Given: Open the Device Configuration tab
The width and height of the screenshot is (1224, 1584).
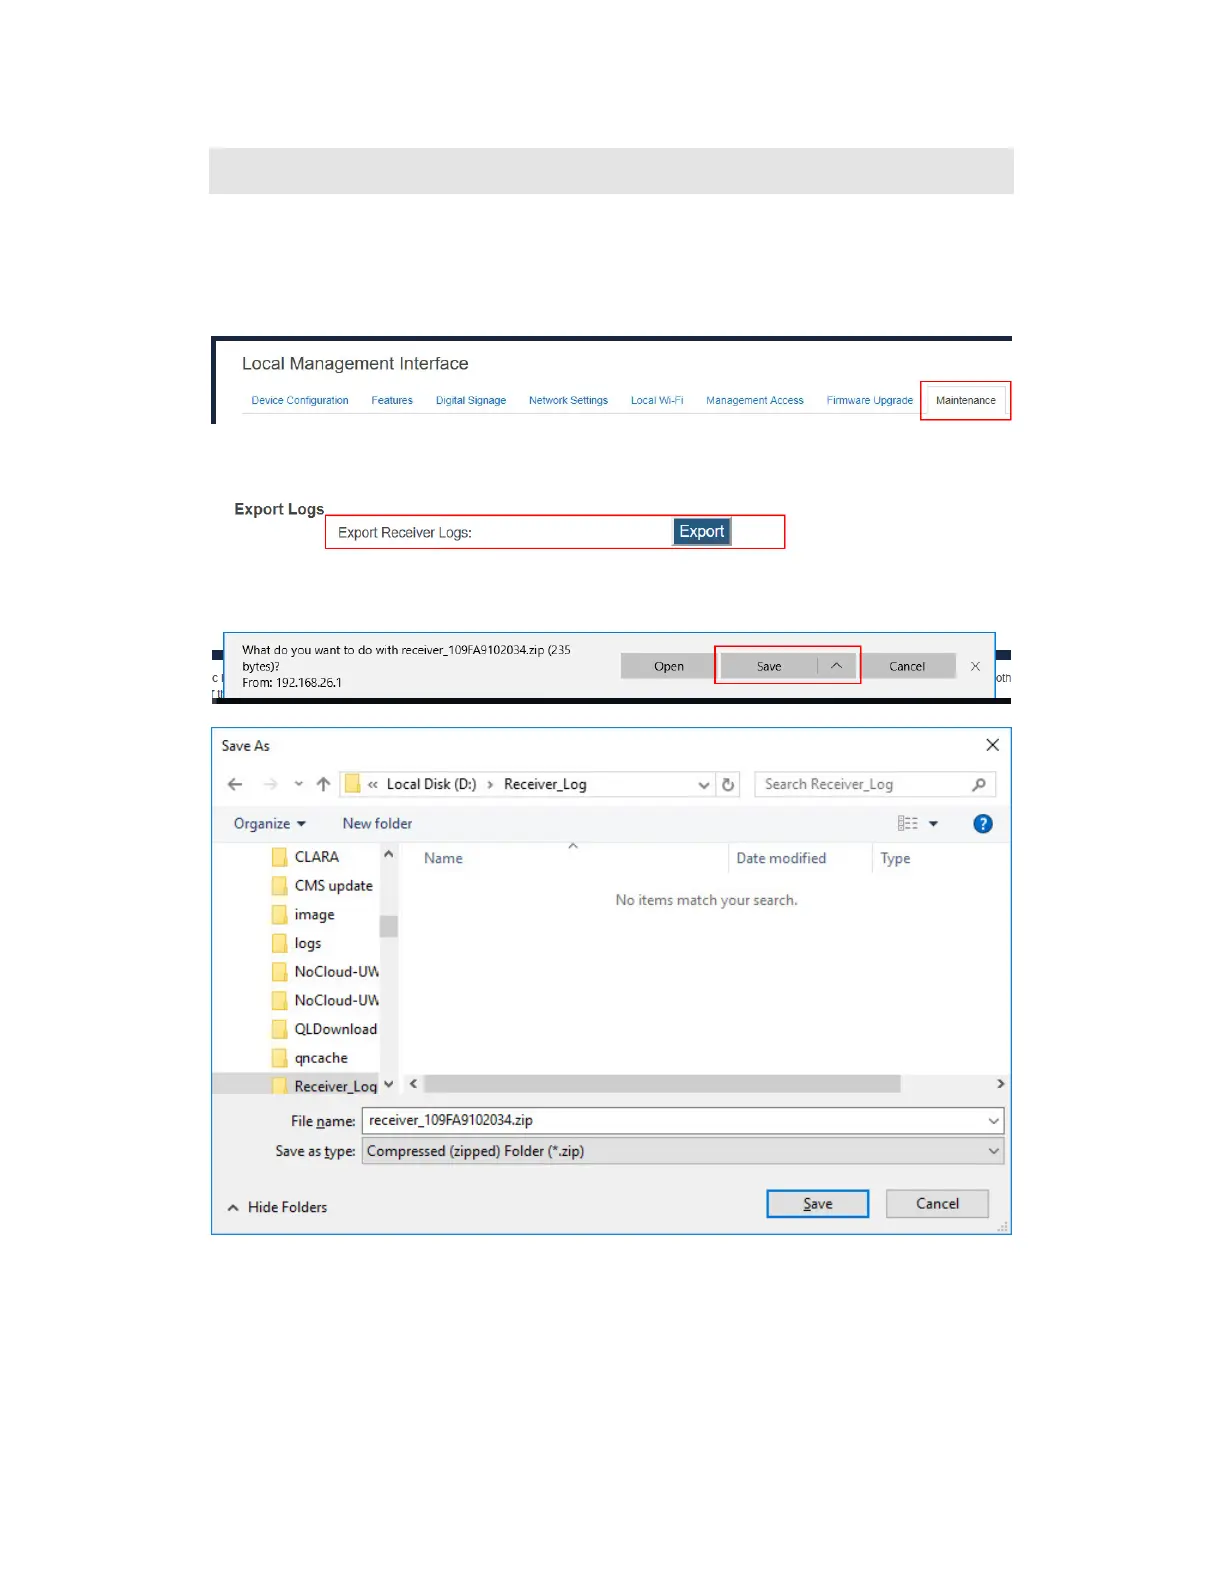Looking at the screenshot, I should (x=300, y=400).
